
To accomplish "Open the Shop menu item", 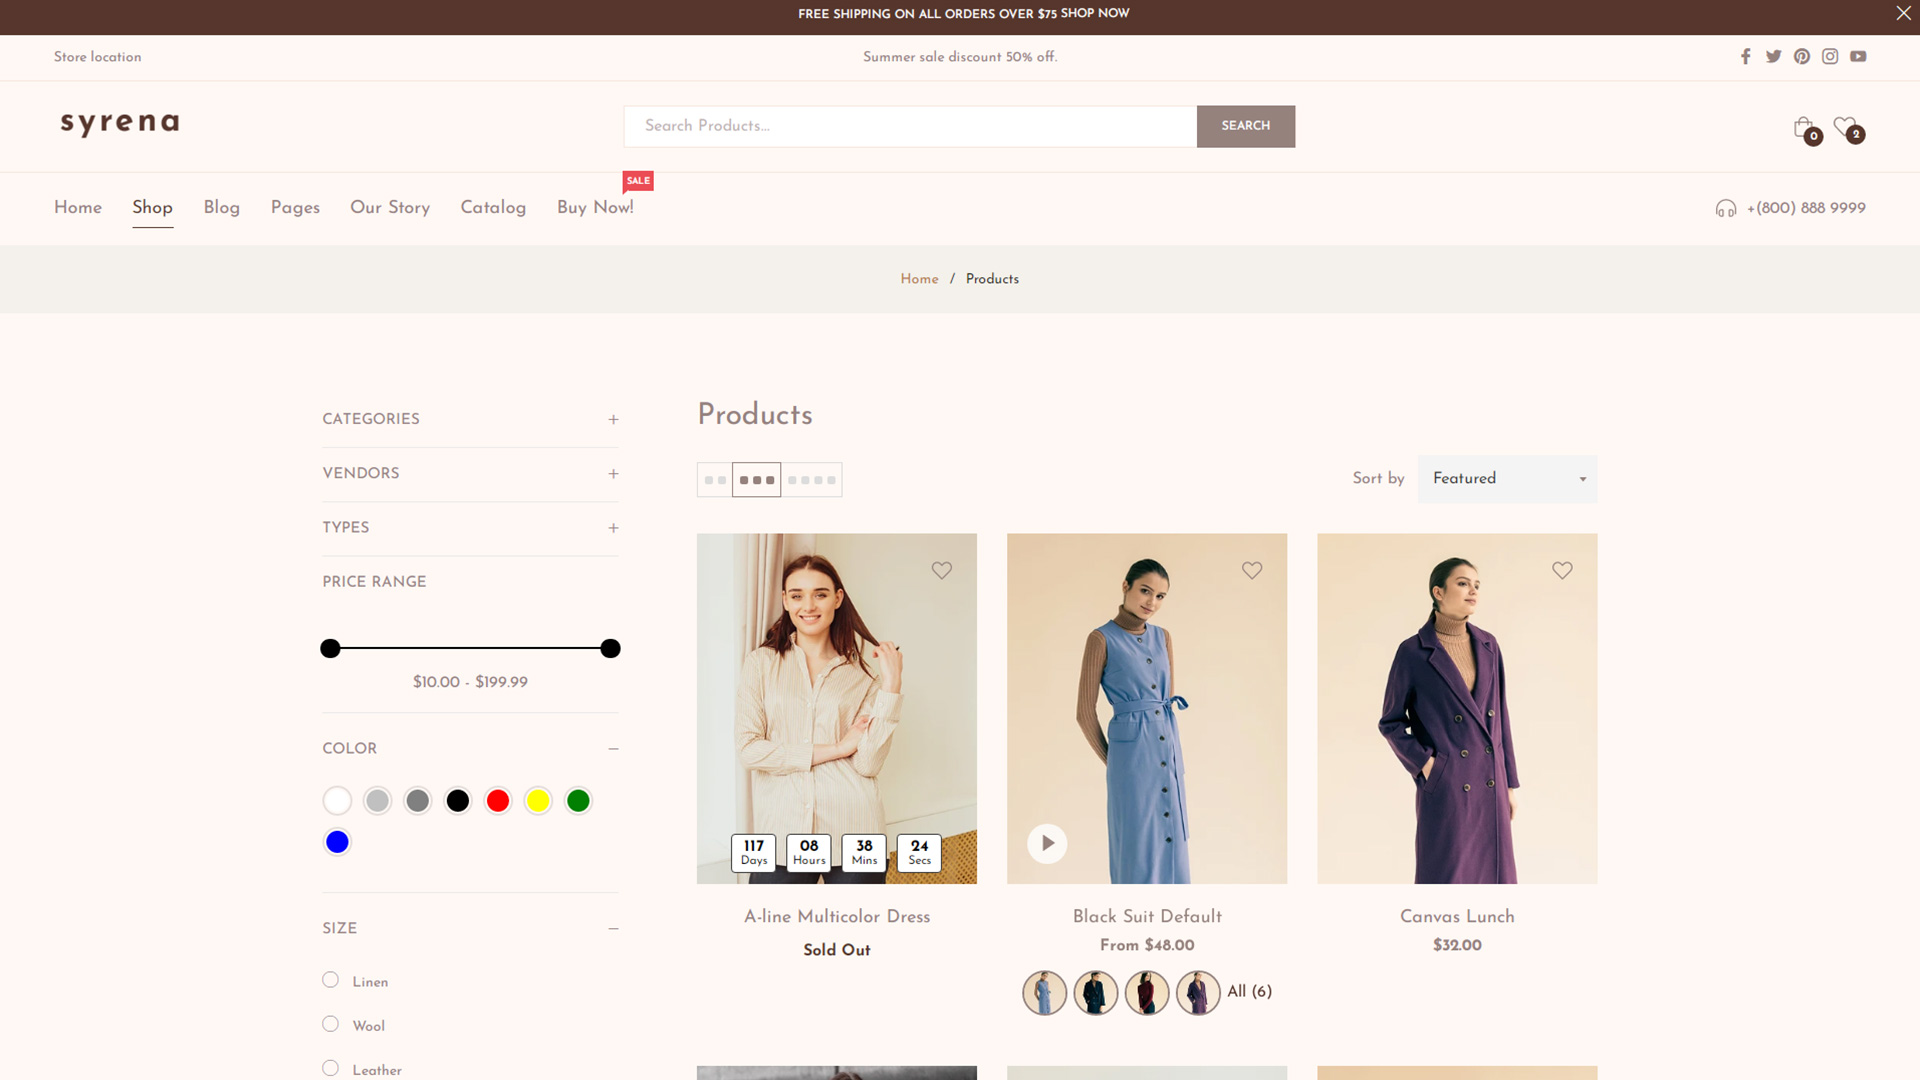I will point(152,208).
